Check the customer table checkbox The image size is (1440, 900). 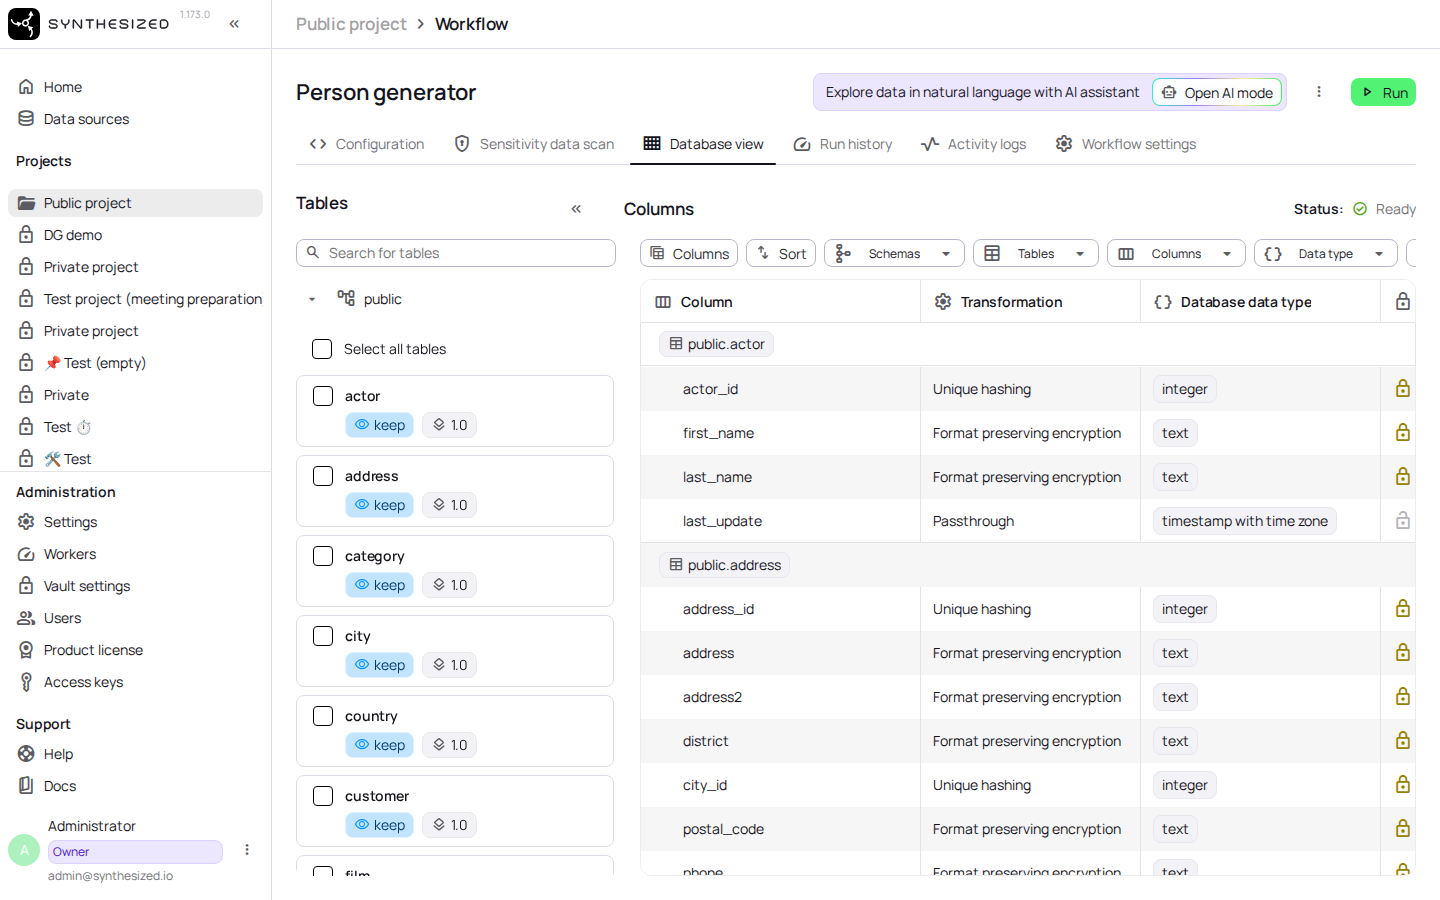(323, 796)
